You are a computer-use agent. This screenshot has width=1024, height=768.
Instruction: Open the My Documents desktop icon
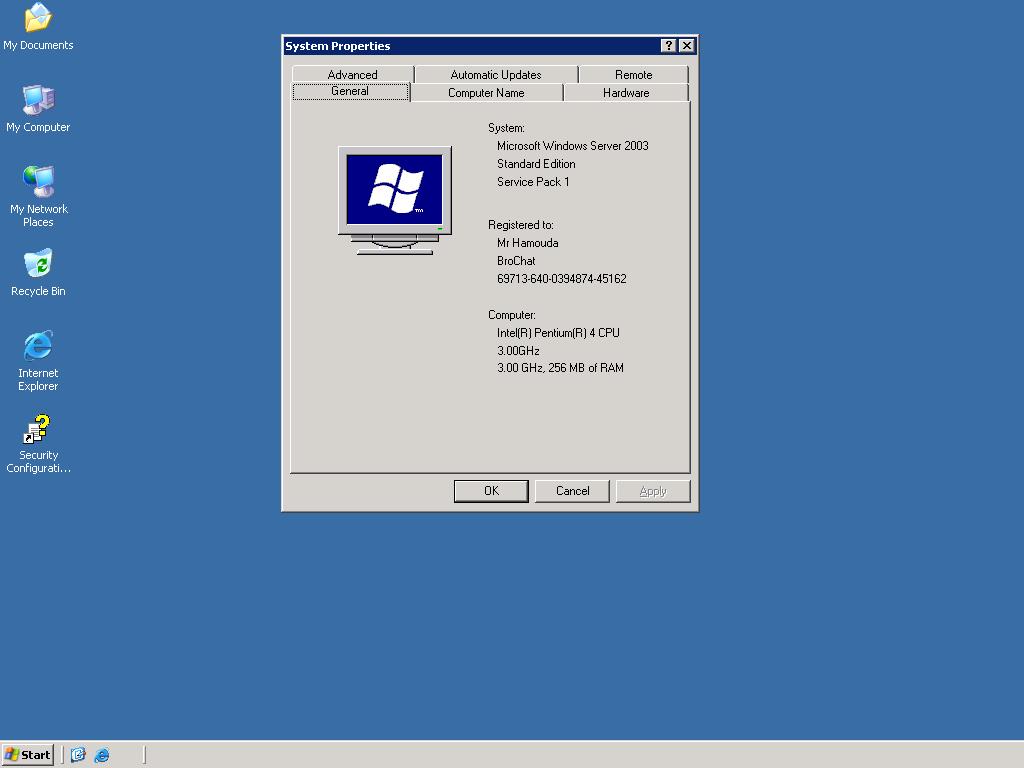38,18
